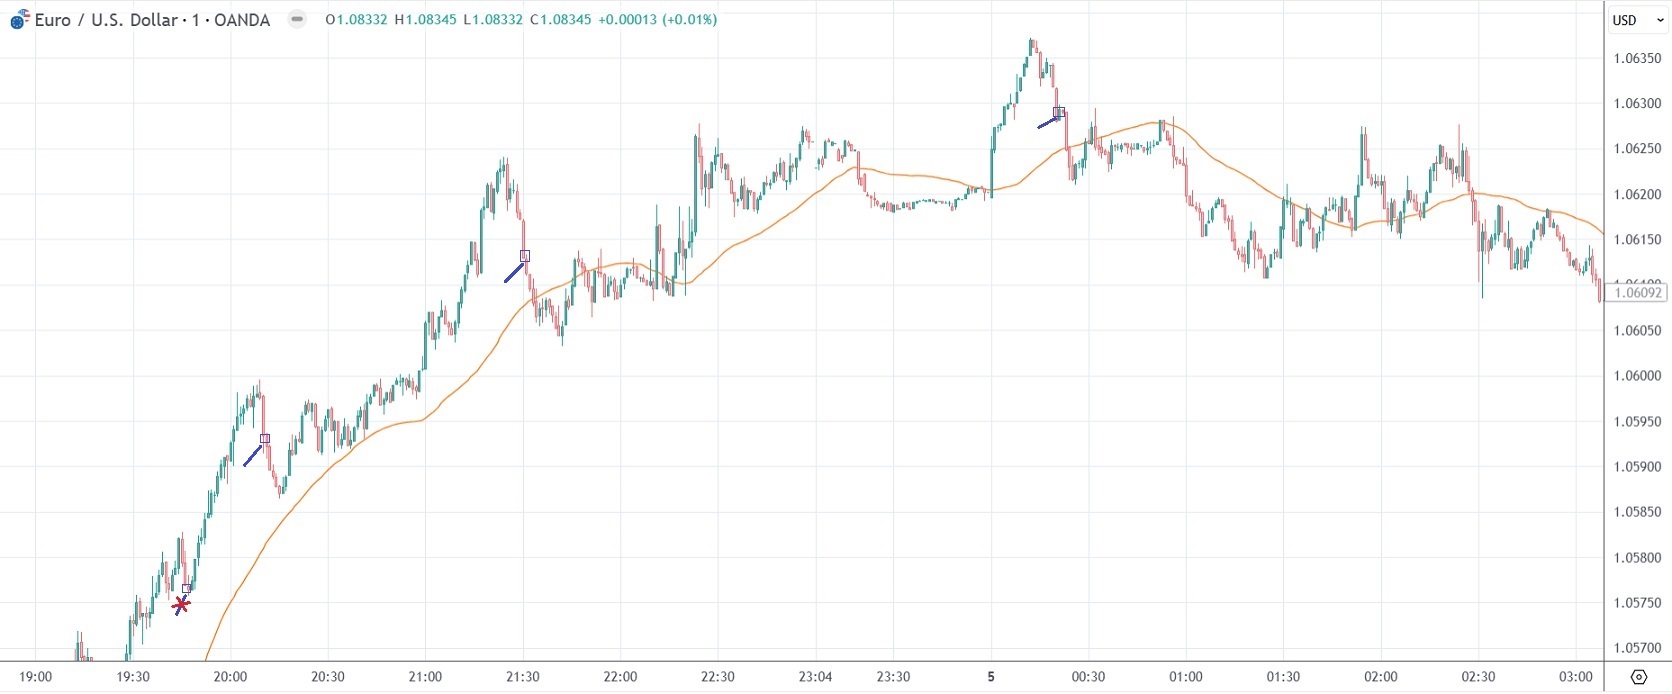Select the small square marker above the red asterisk

click(x=187, y=588)
